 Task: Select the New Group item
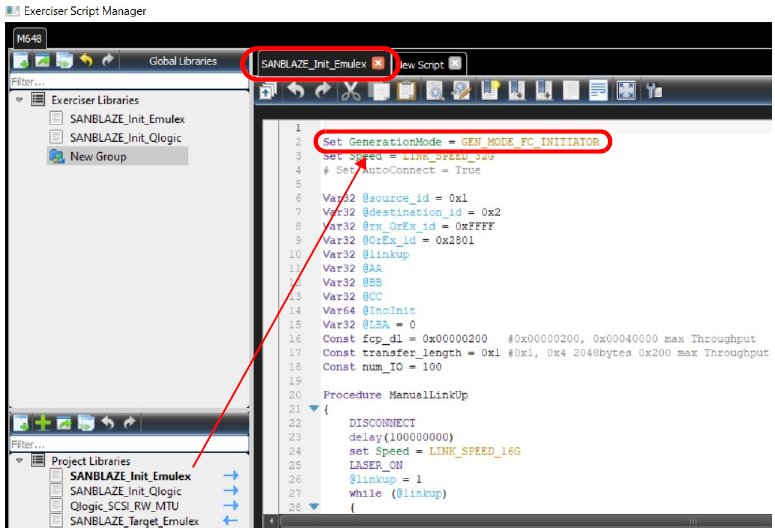click(98, 157)
